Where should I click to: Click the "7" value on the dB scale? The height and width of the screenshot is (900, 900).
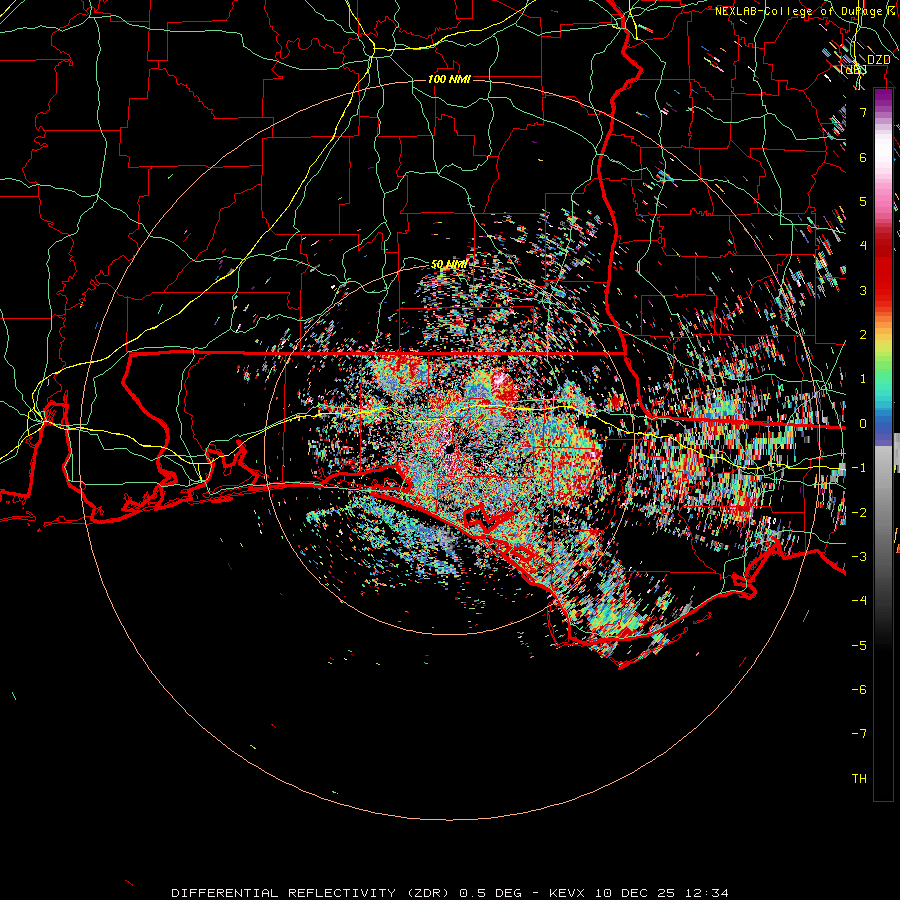[x=863, y=112]
